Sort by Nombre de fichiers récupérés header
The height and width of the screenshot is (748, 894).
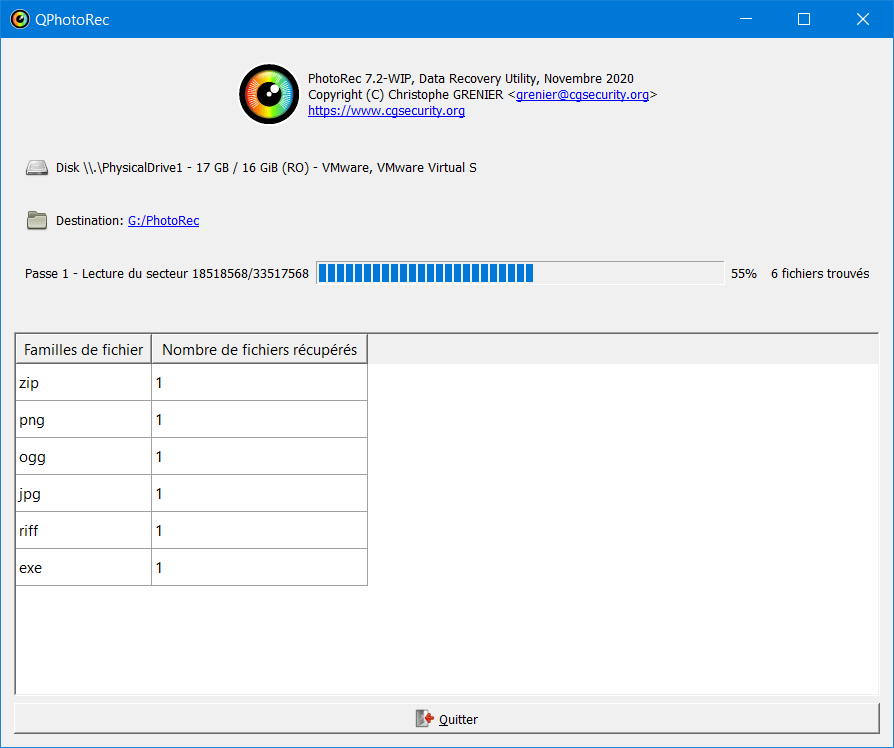pos(259,349)
